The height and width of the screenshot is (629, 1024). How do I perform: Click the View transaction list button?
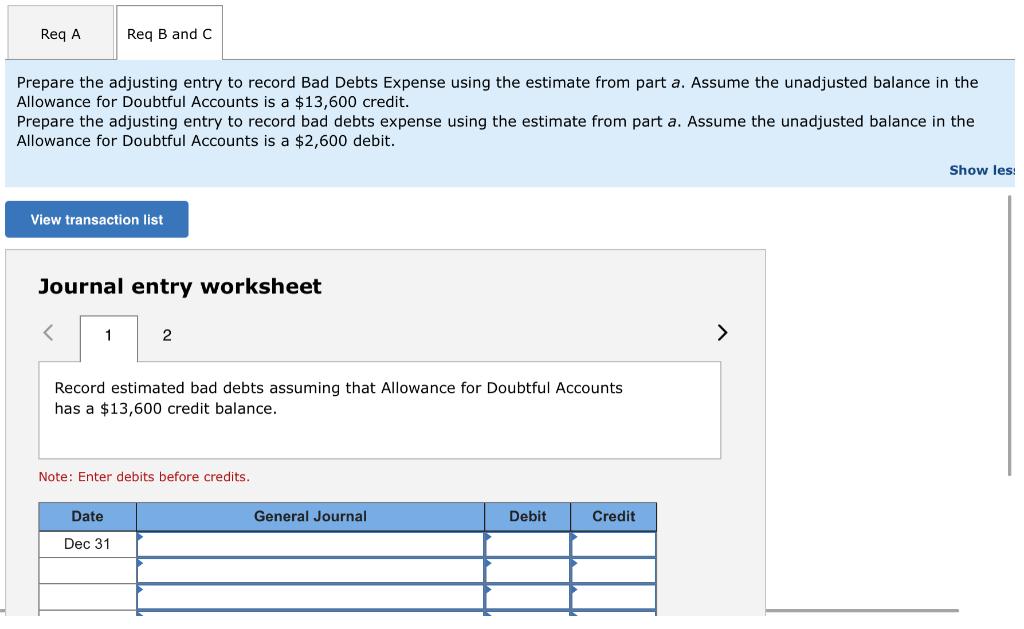(x=96, y=219)
